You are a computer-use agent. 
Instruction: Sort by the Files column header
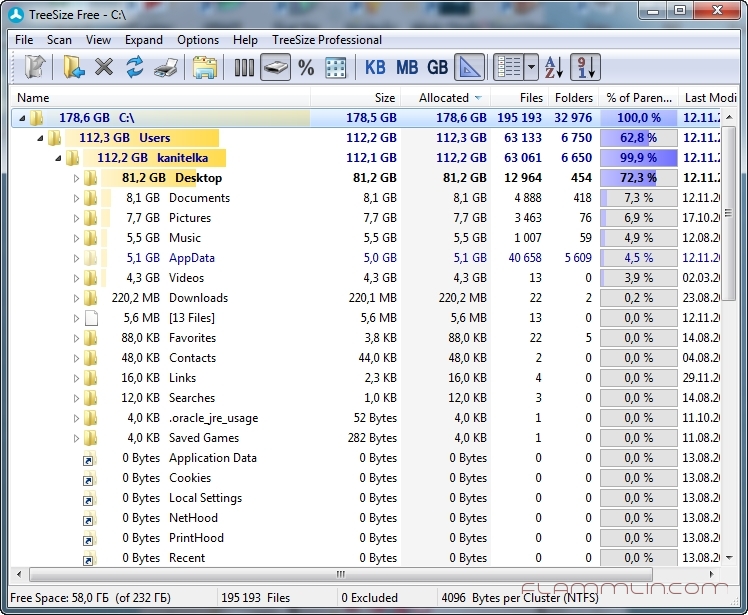click(519, 98)
